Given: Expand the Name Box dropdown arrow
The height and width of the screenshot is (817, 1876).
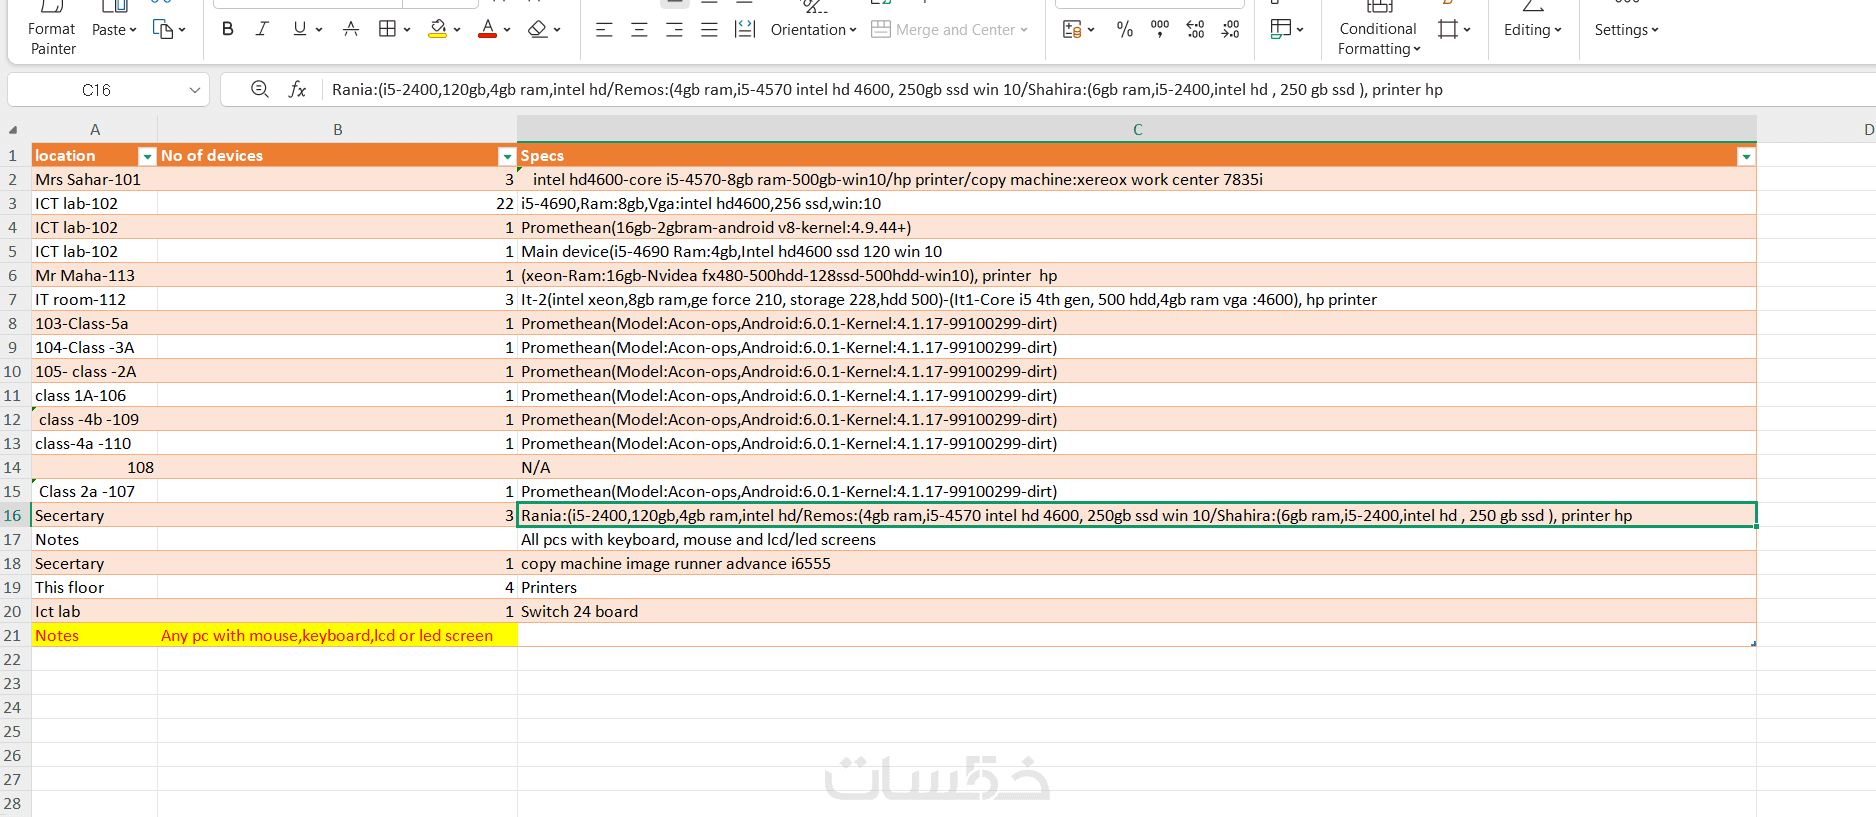Looking at the screenshot, I should point(195,90).
